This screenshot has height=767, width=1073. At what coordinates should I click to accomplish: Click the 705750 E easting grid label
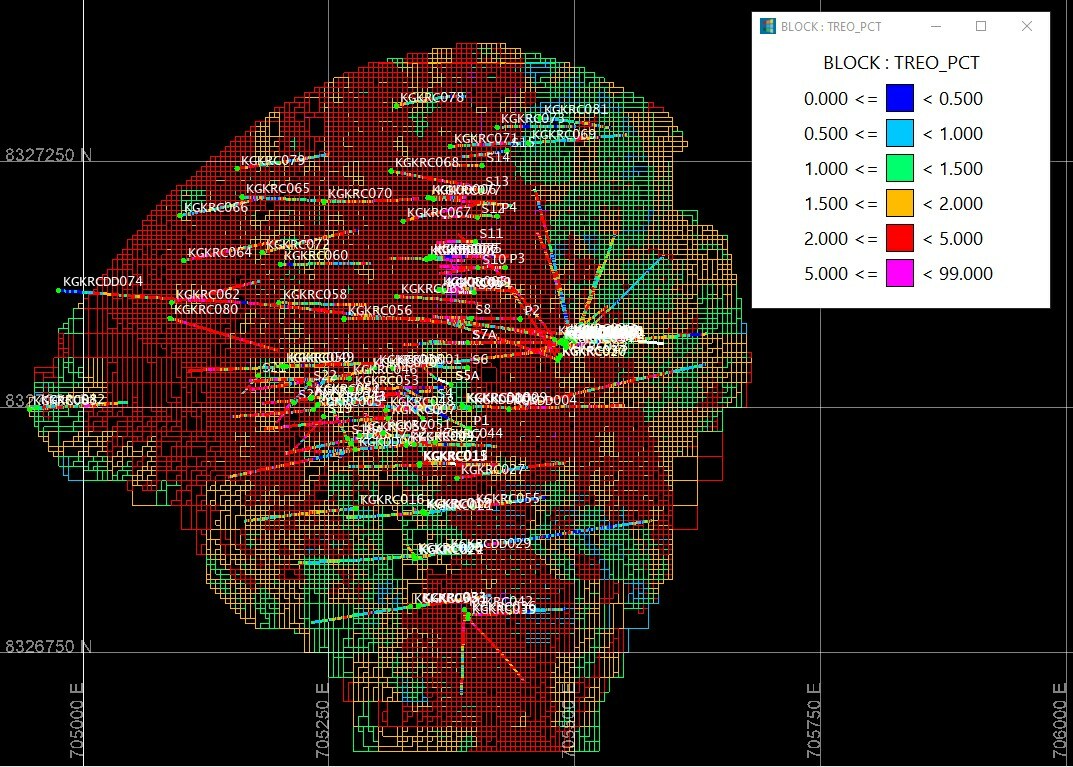pos(813,722)
